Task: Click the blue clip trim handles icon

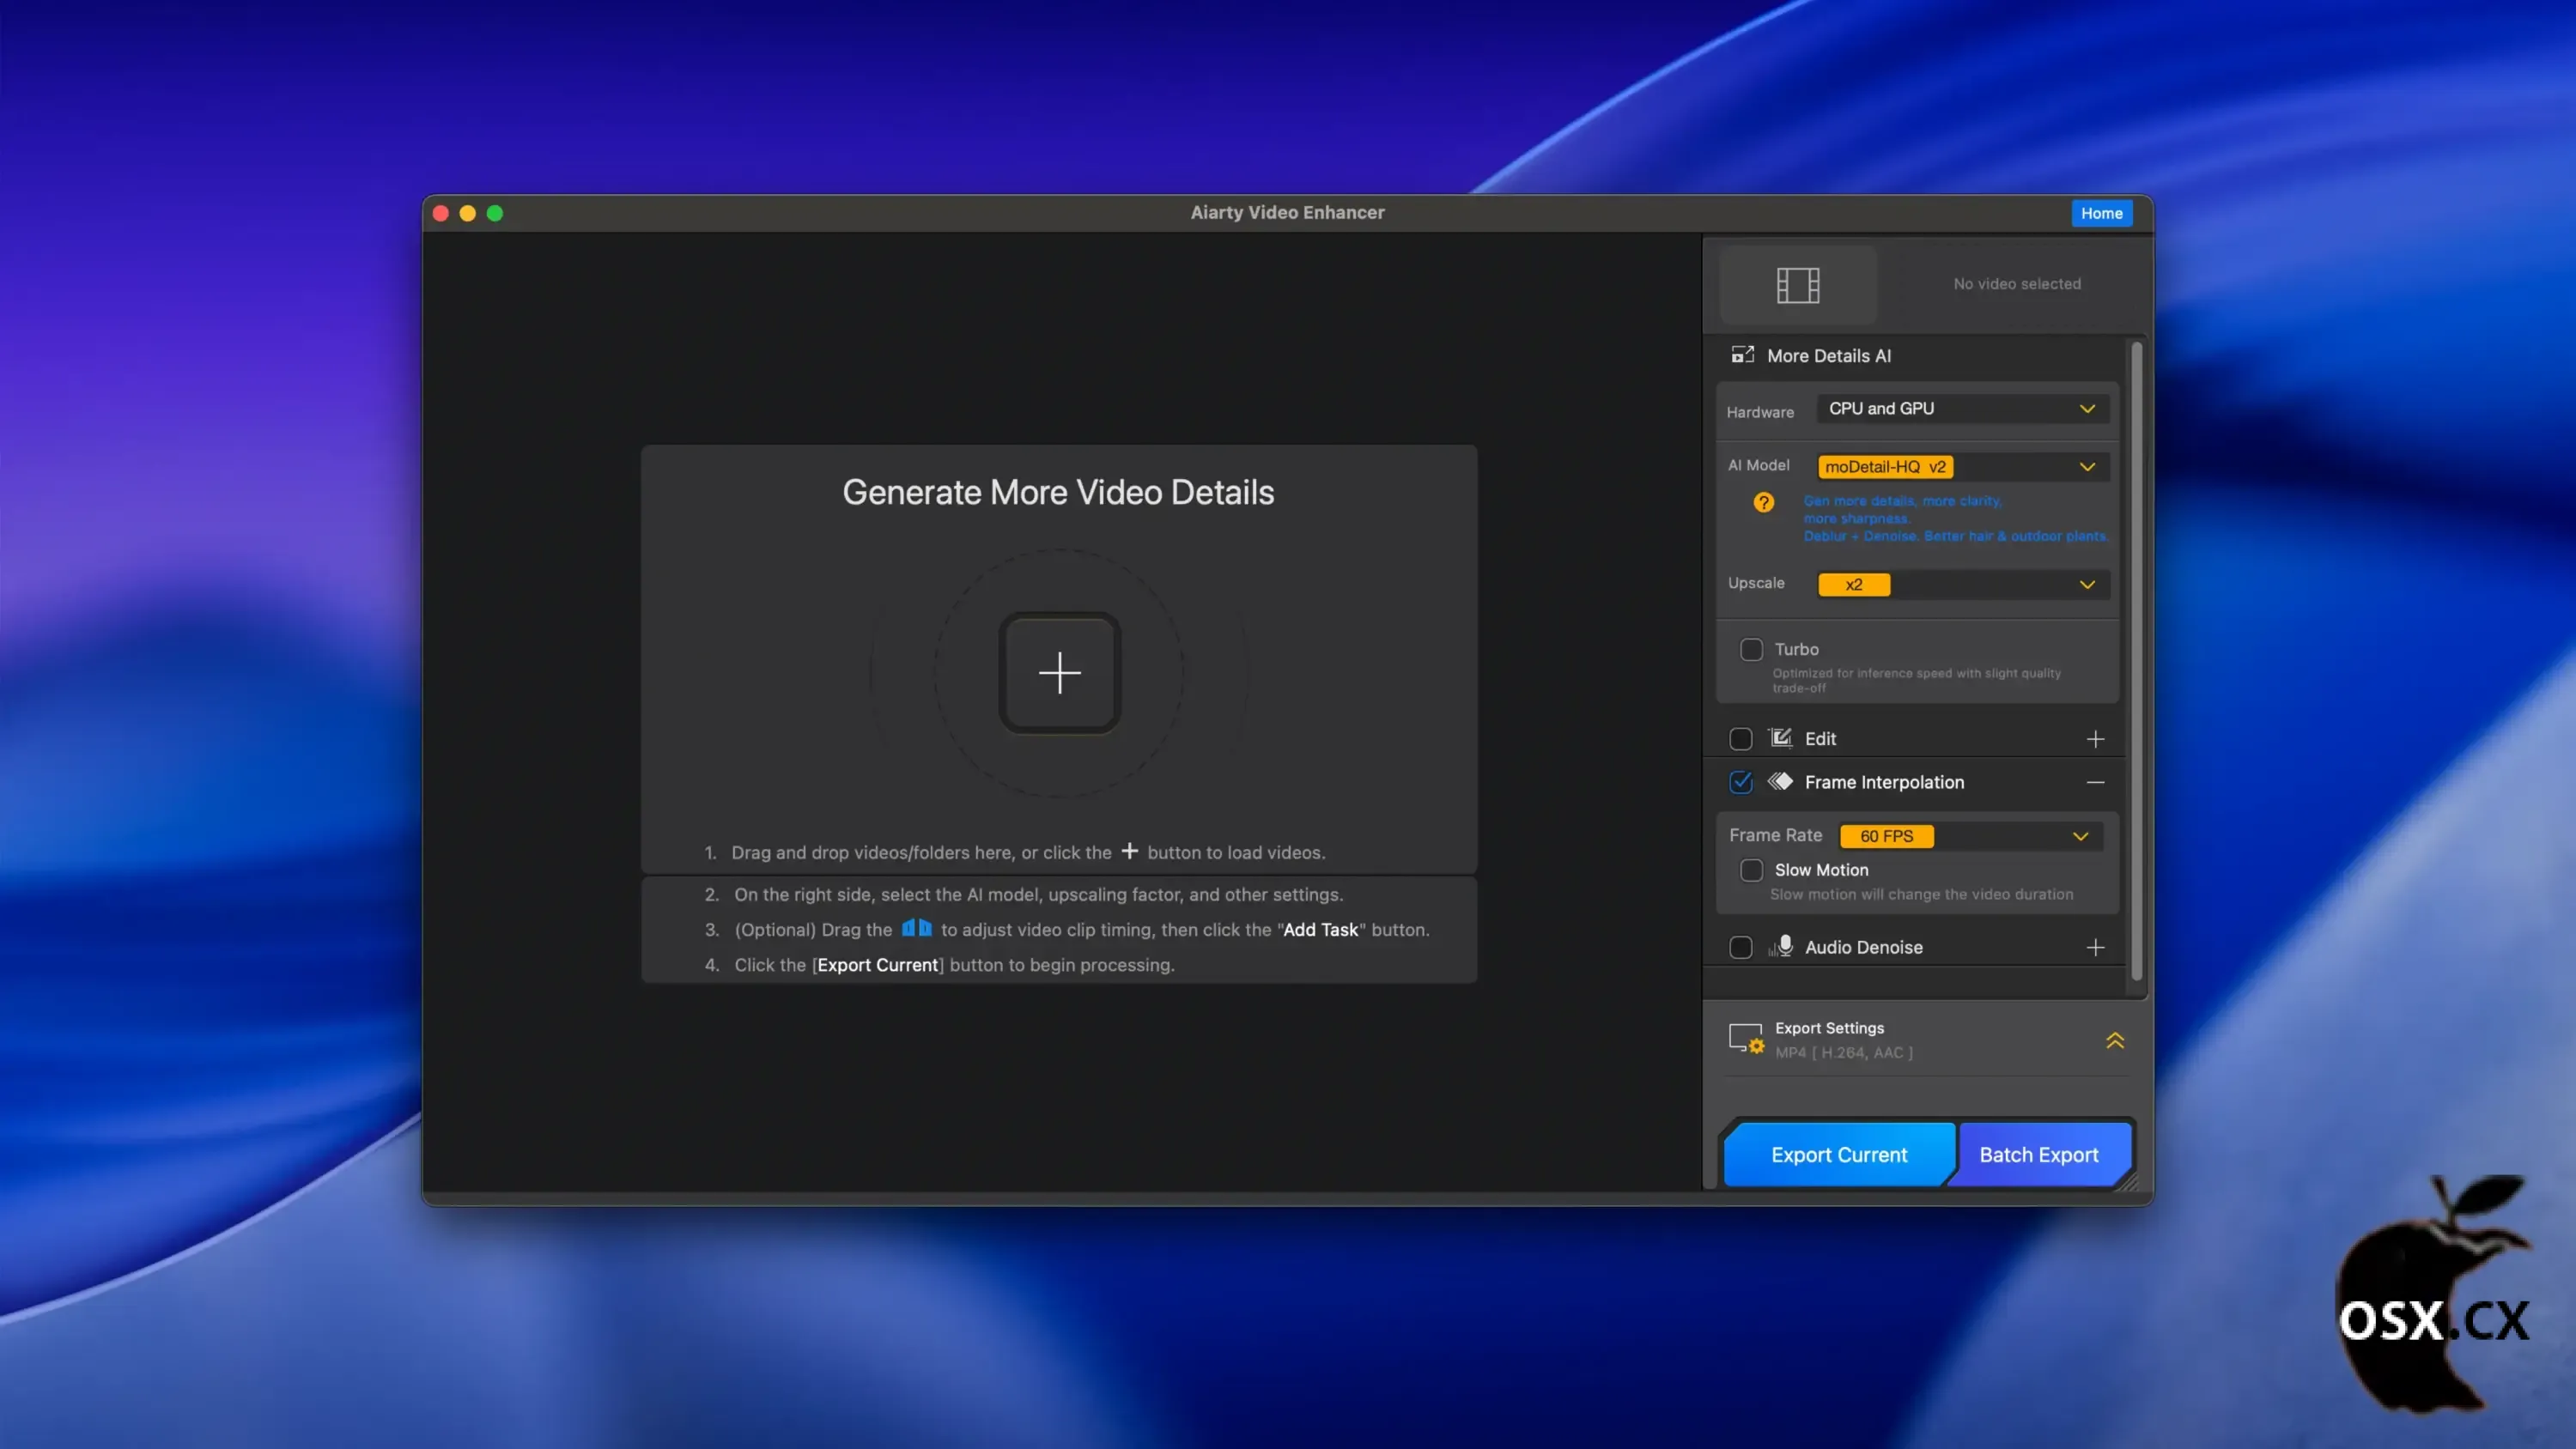Action: coord(916,928)
